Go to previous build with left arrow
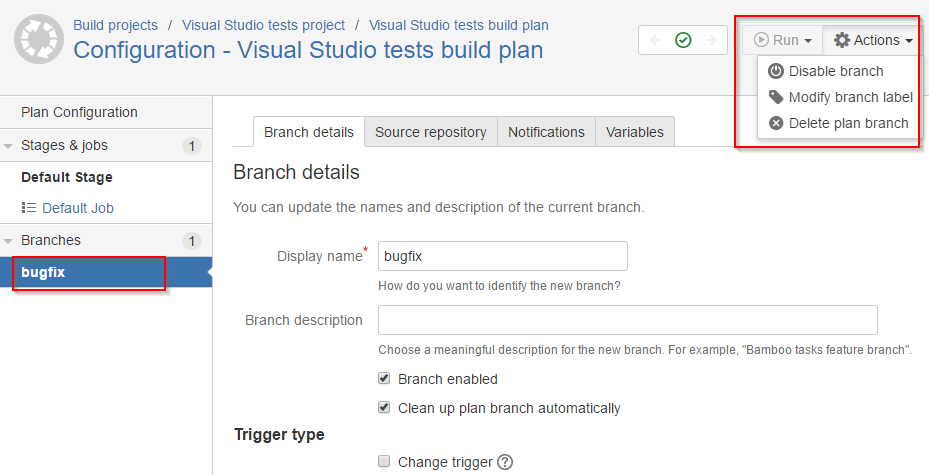This screenshot has width=929, height=475. coord(655,40)
